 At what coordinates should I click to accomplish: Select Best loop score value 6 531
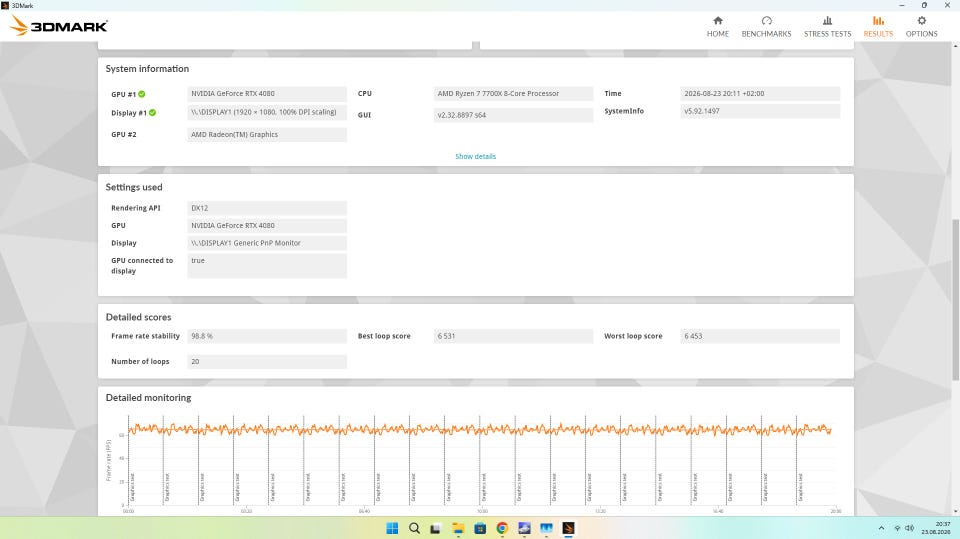click(x=513, y=336)
